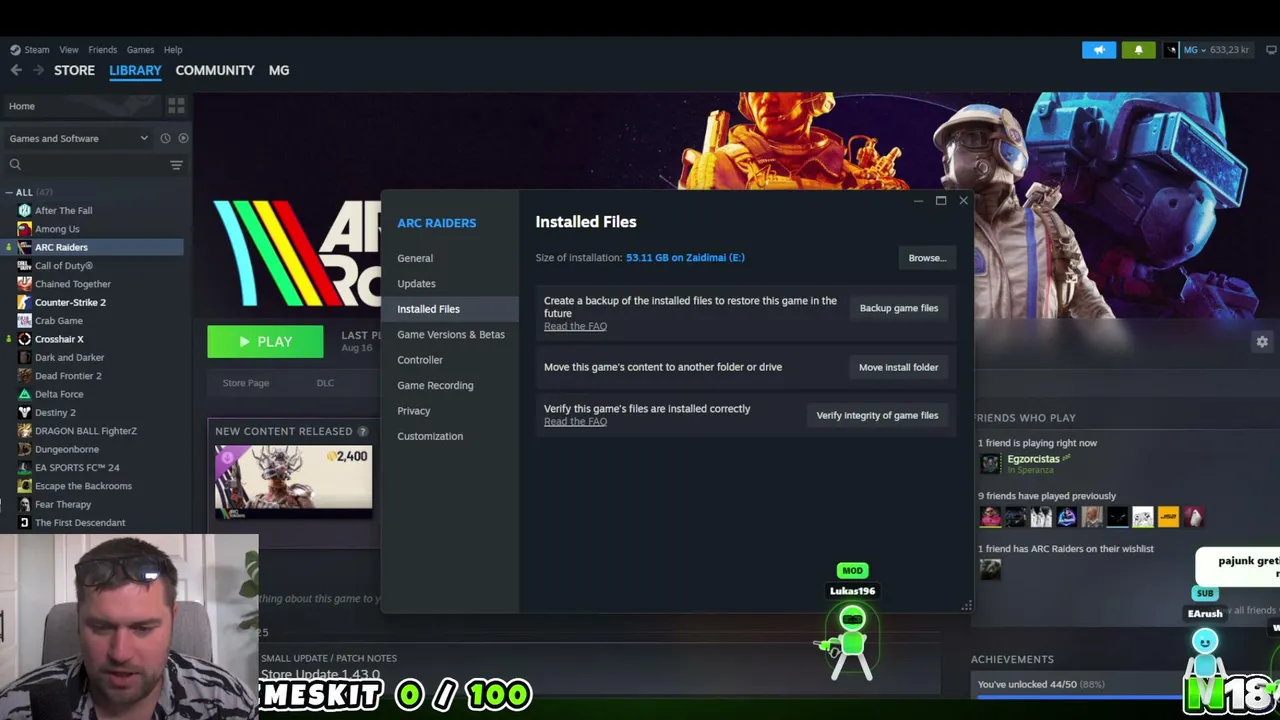Open the Help menu

tap(173, 50)
